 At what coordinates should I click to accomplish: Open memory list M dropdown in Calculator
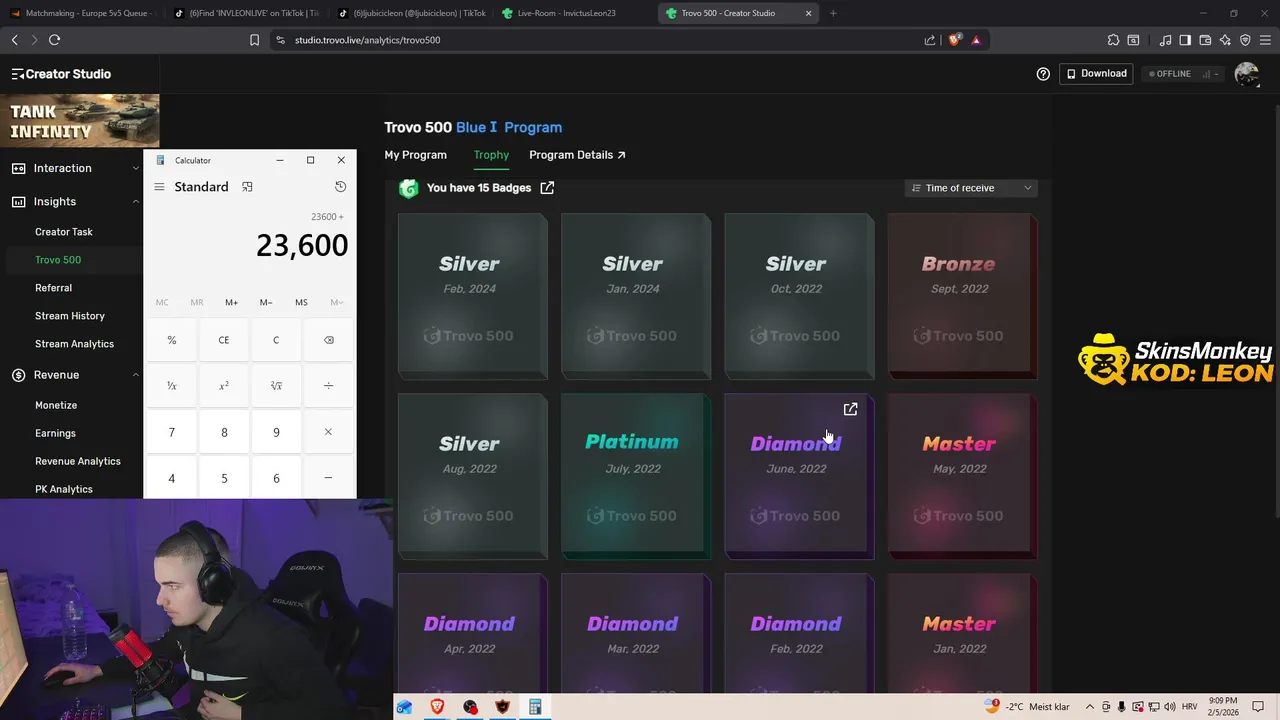coord(336,302)
